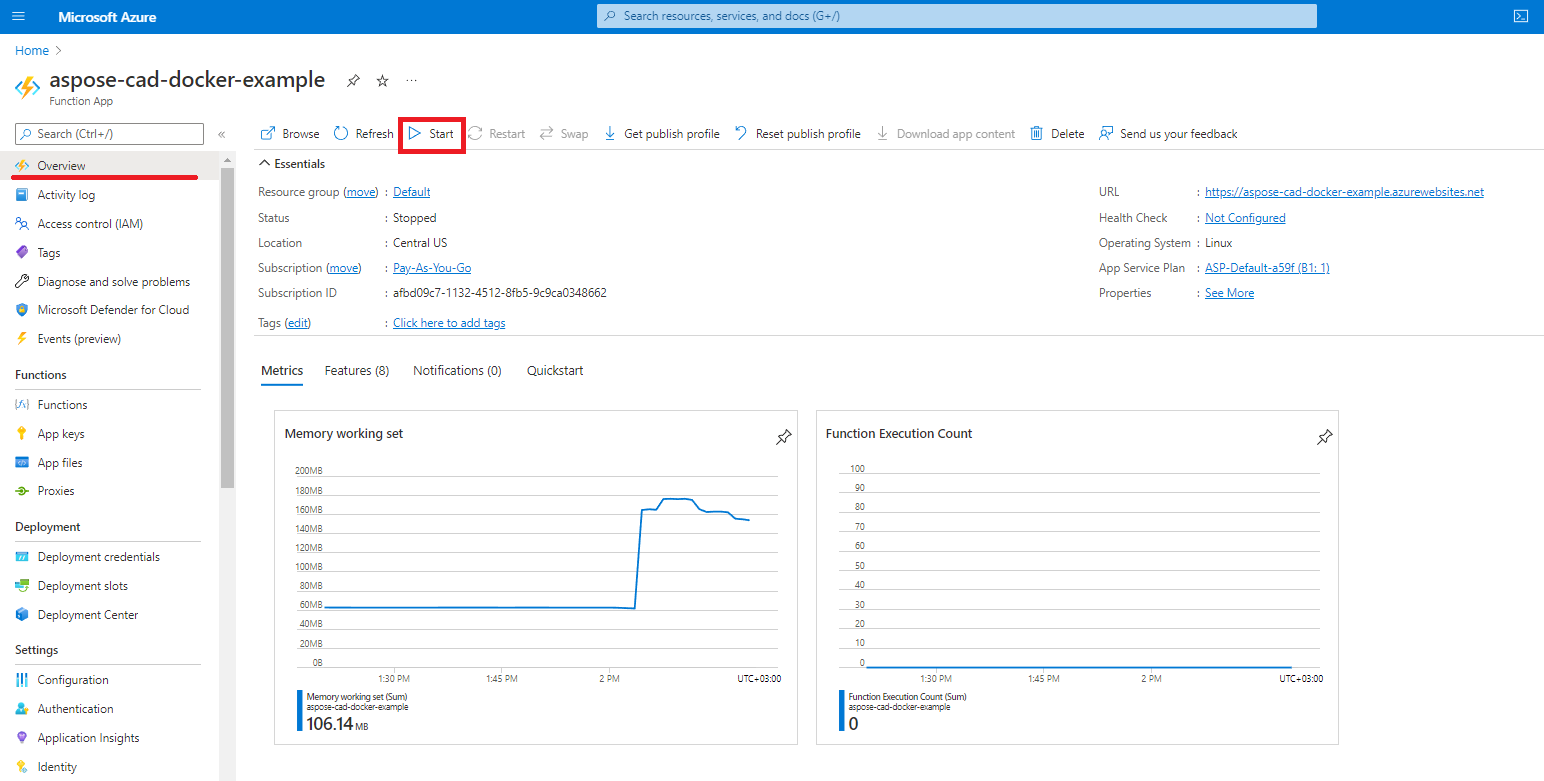Focus the top resources search bar
This screenshot has width=1544, height=781.
tap(956, 16)
